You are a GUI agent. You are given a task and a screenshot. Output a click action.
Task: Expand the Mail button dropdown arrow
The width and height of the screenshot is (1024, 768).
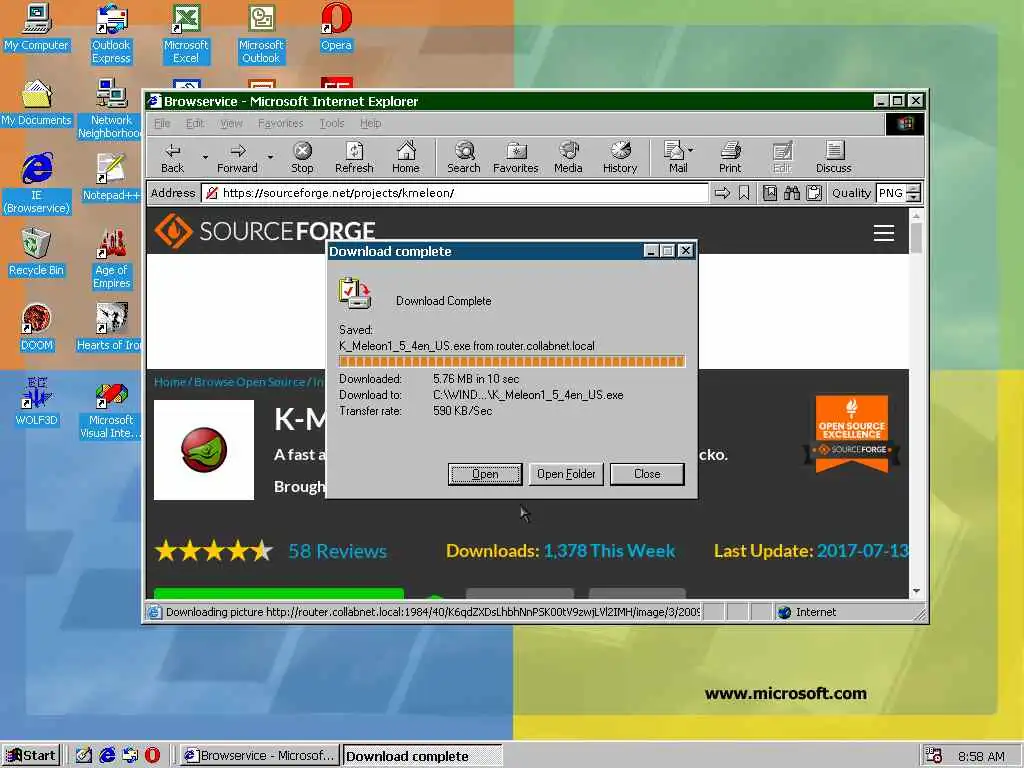point(691,150)
